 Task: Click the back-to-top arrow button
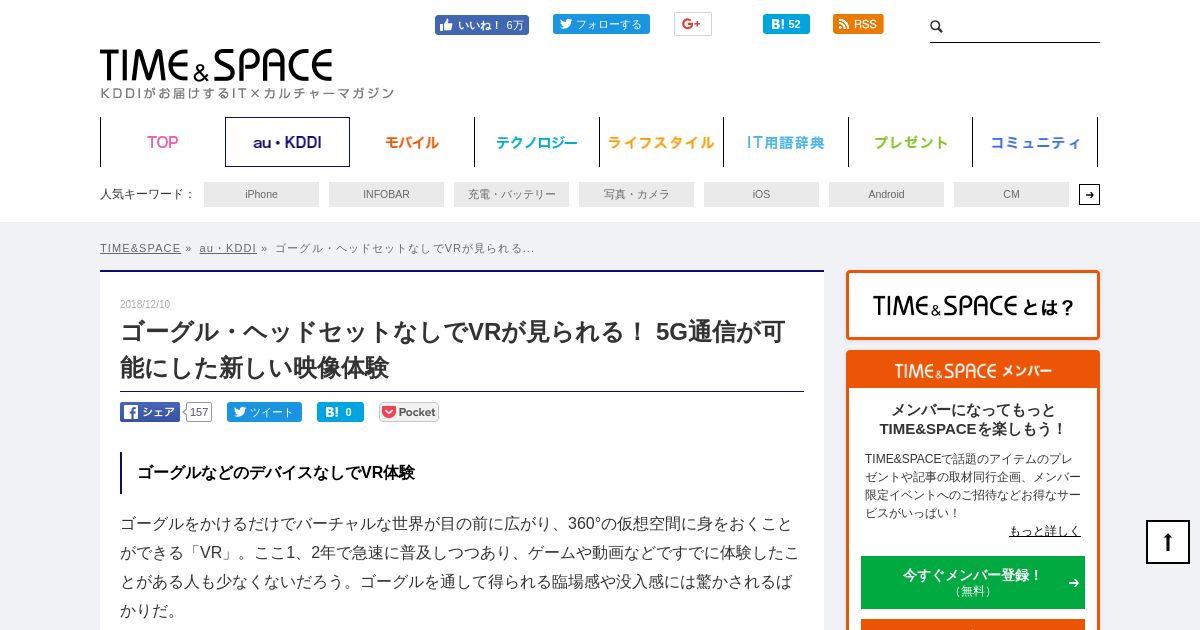[1168, 542]
